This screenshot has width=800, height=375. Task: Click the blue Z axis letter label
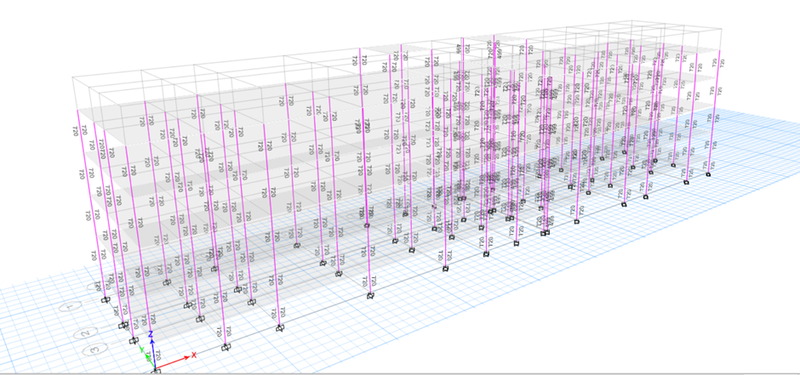click(x=151, y=334)
